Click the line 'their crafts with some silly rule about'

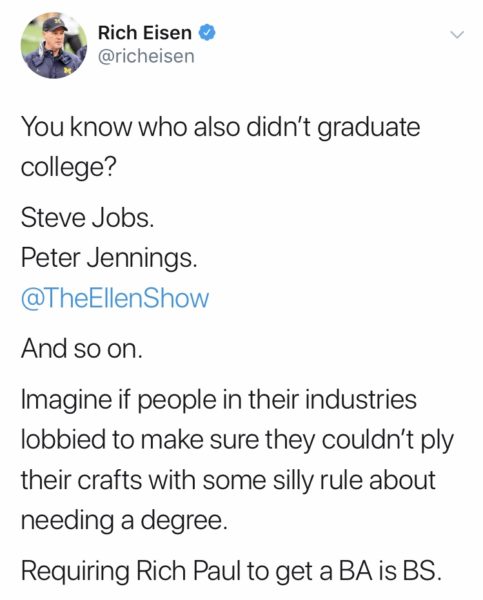point(228,481)
